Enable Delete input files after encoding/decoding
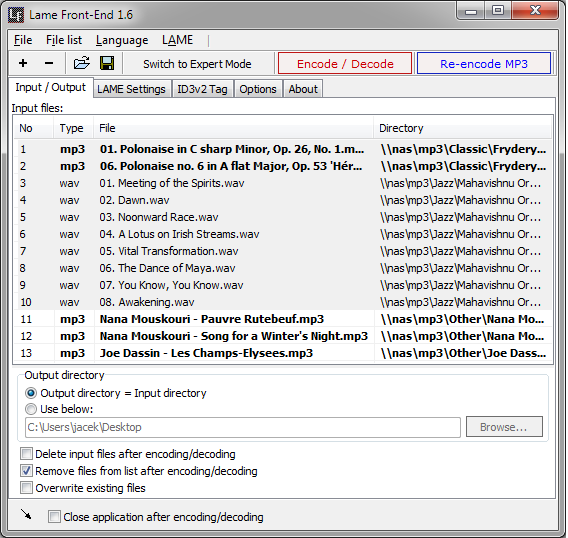Viewport: 568px width, 538px height. coord(26,454)
